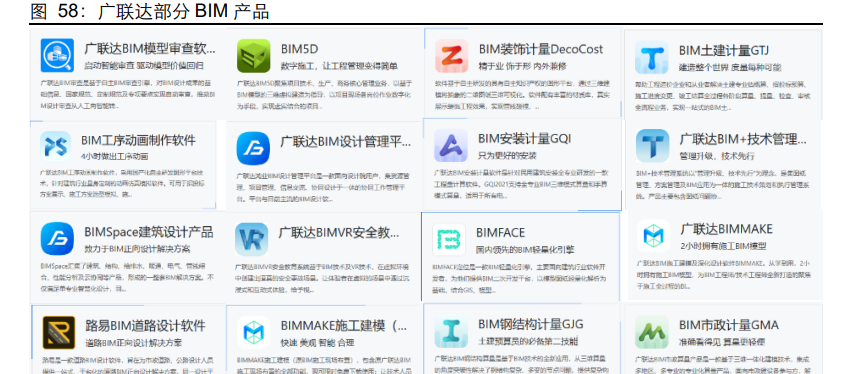Open the 广联达BIM+技术管理... title
The image size is (861, 374).
[743, 138]
